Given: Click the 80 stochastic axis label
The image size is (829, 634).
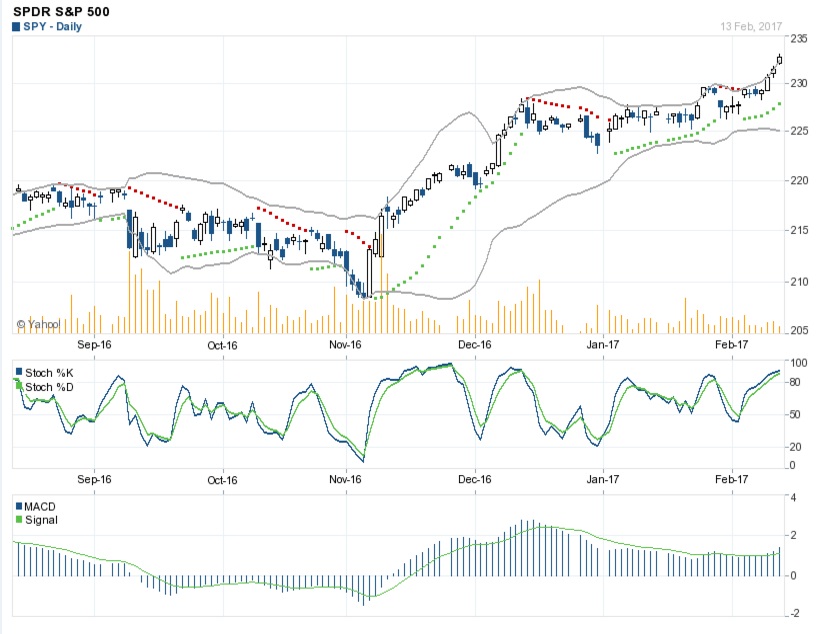Looking at the screenshot, I should tap(795, 382).
